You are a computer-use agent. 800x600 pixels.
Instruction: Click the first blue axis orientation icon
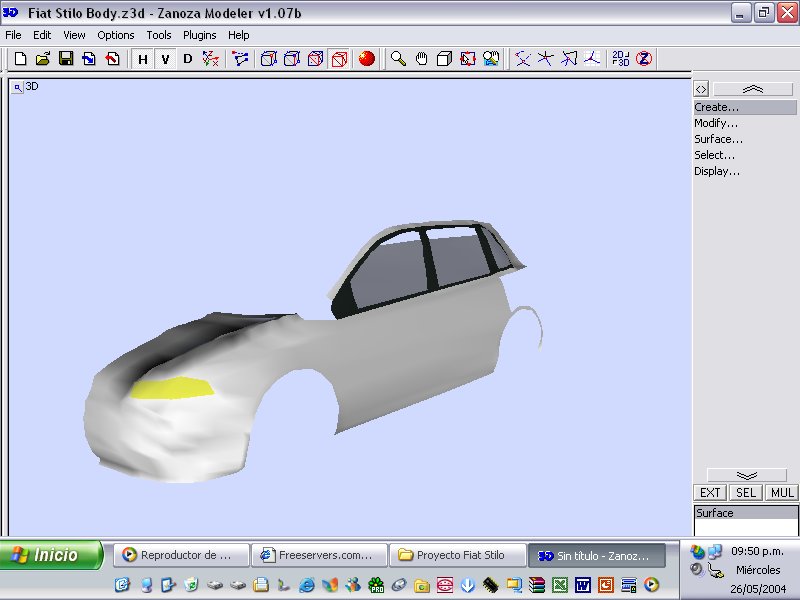[x=522, y=59]
